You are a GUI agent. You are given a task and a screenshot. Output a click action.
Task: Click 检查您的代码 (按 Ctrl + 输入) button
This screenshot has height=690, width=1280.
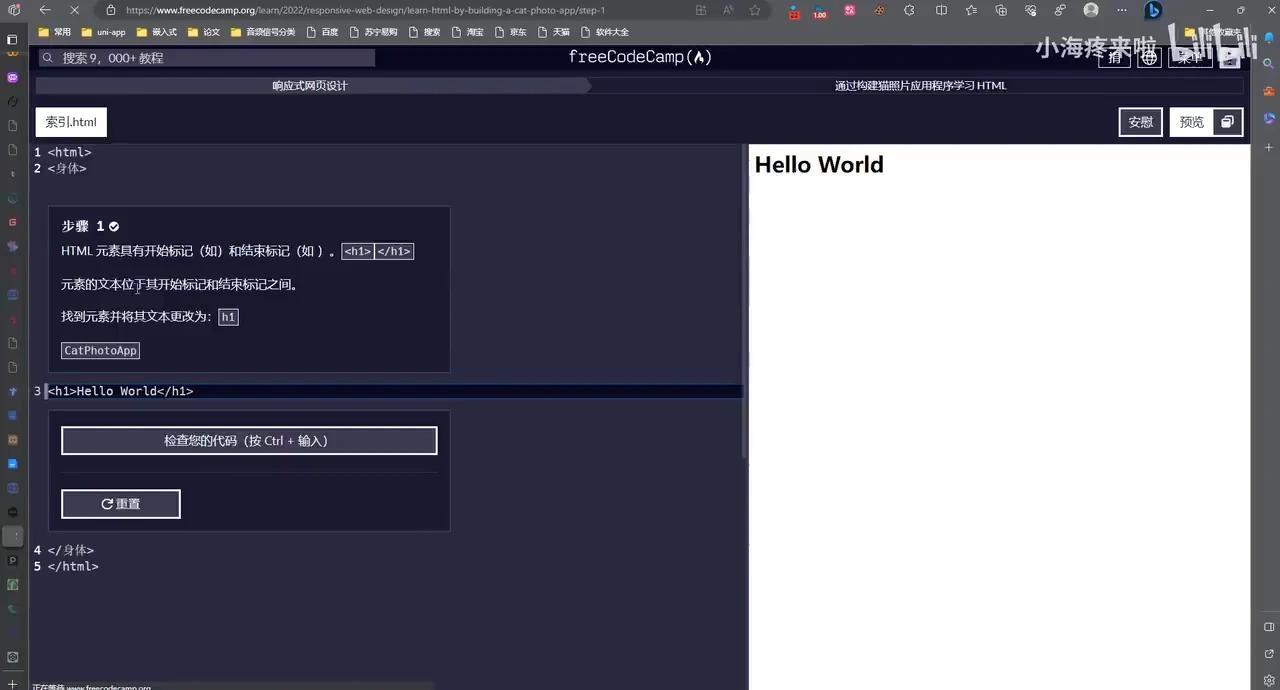[249, 441]
